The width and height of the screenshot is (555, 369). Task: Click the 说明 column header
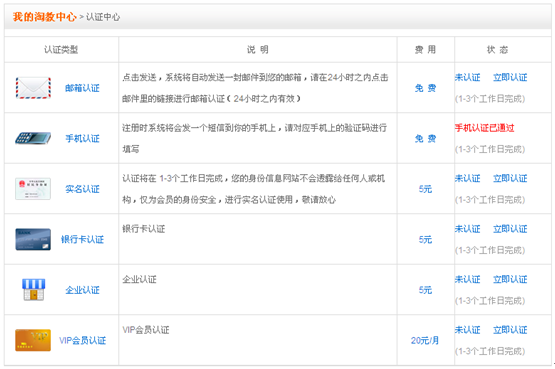click(x=258, y=50)
